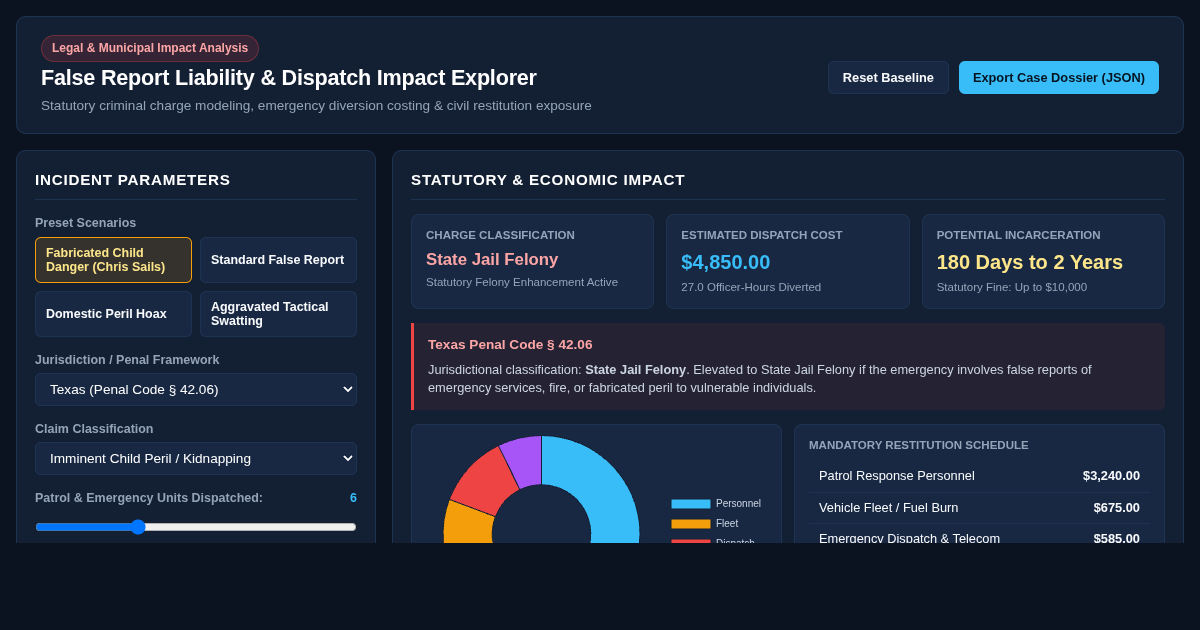1200x630 pixels.
Task: Toggle the Fleet legend color swatch
Action: coord(691,524)
